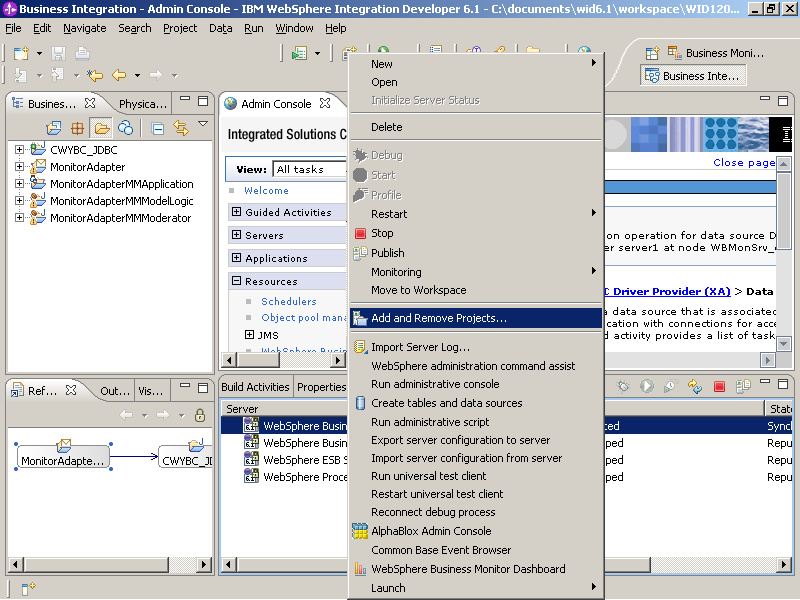Choose Delete from the context menu
This screenshot has height=600, width=800.
pos(476,127)
